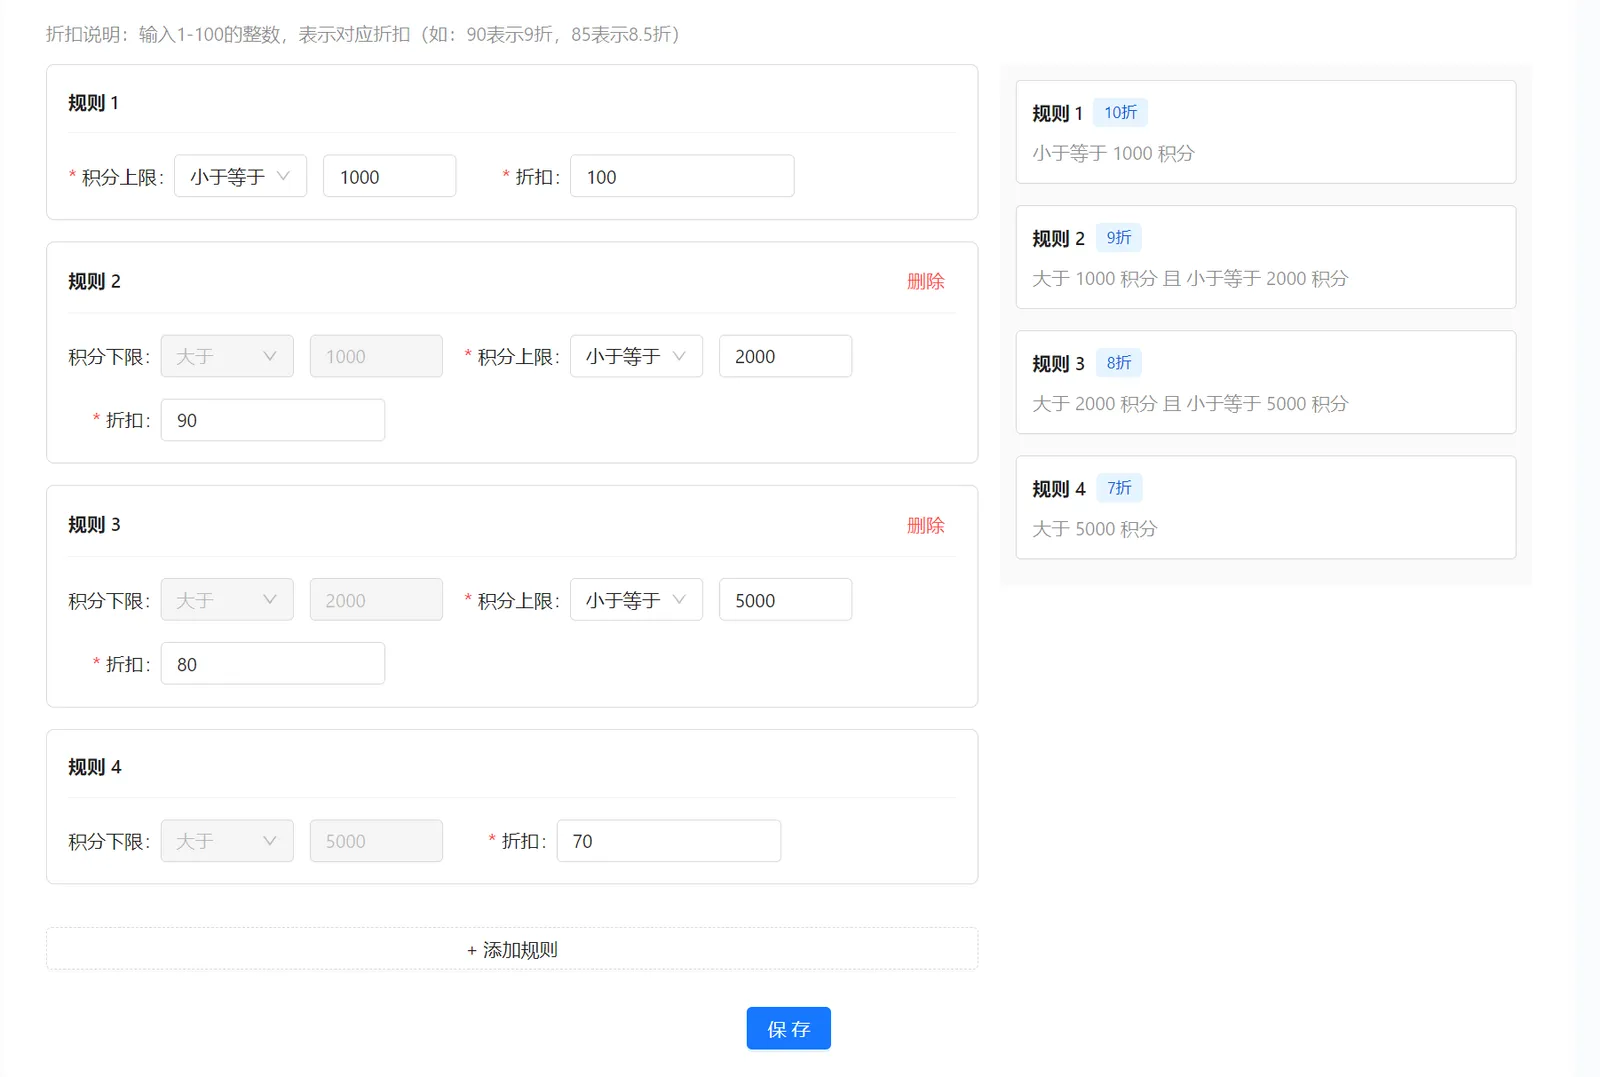Open Rule 2 upper limit 小于等于 dropdown
The image size is (1600, 1077).
(x=636, y=356)
